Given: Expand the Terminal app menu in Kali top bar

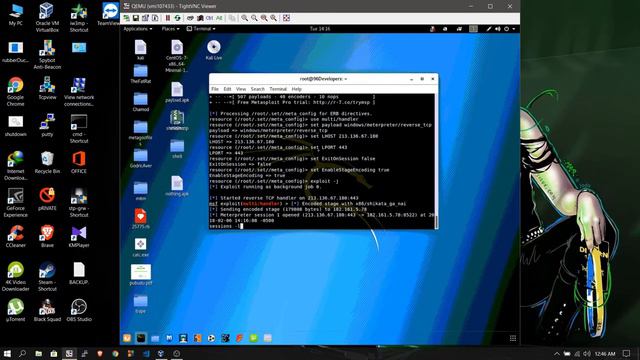Looking at the screenshot, I should [x=201, y=29].
